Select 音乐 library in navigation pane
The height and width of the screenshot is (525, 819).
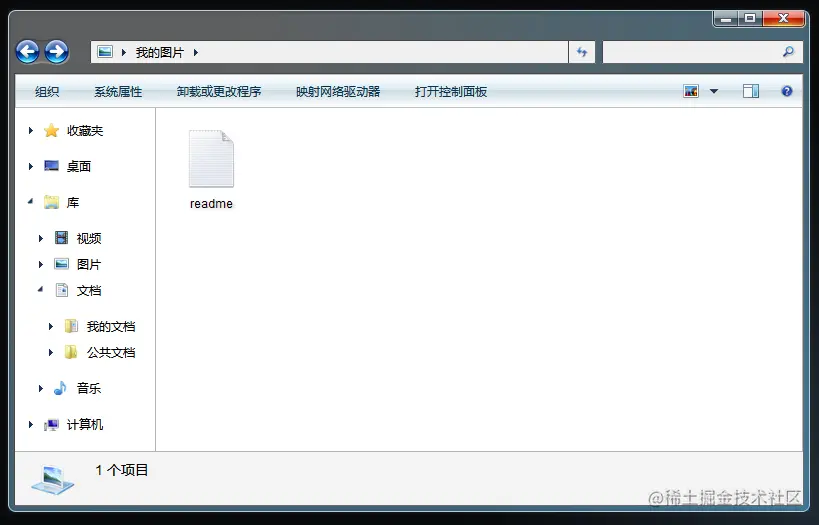[89, 389]
